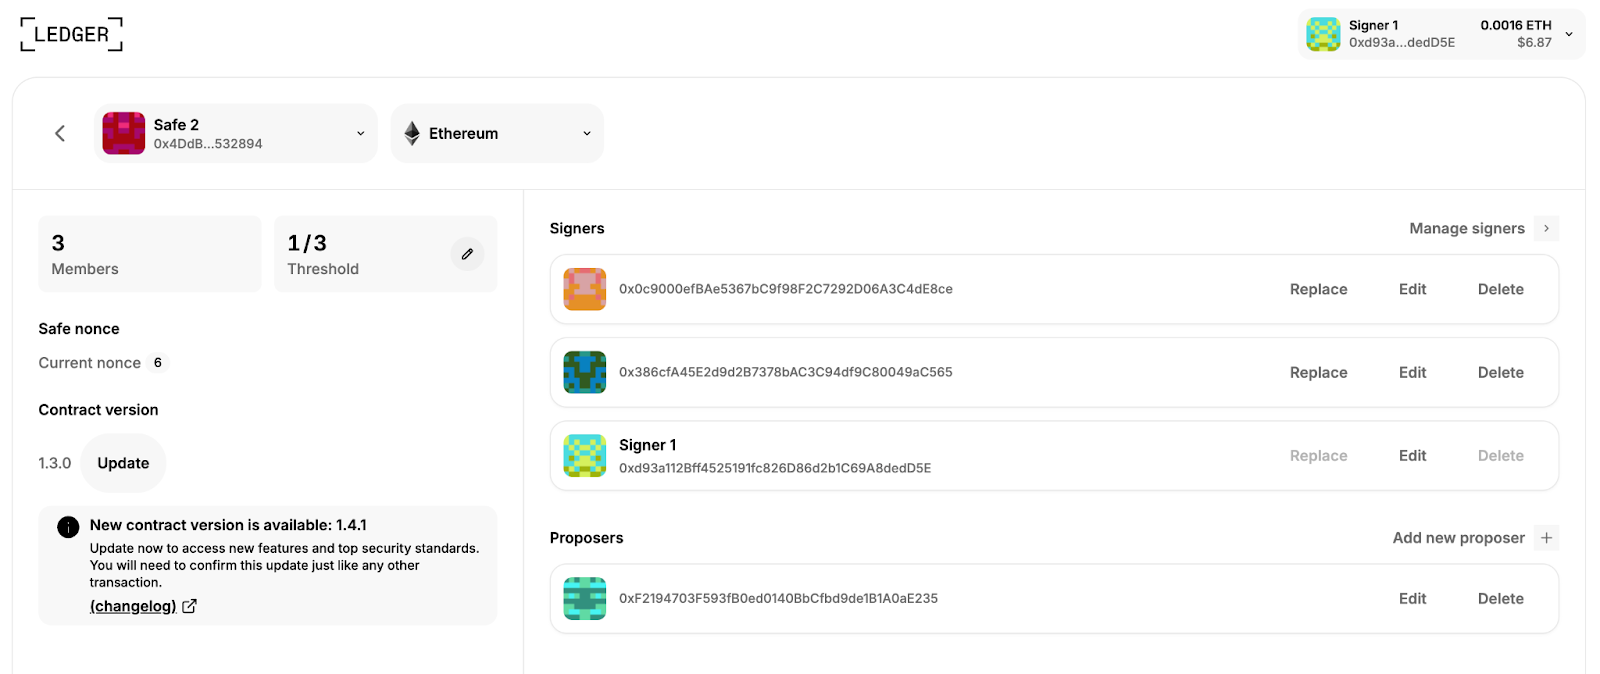The height and width of the screenshot is (674, 1600).
Task: Expand the Signer 1 wallet menu
Action: click(x=1569, y=34)
